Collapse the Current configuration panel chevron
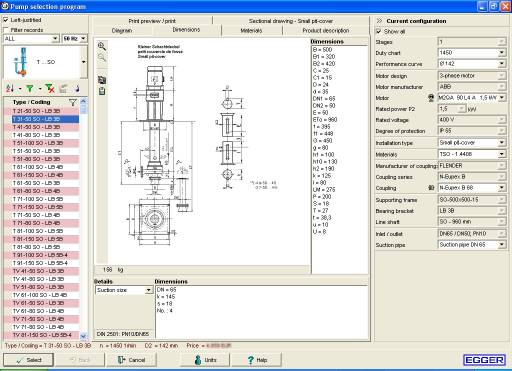This screenshot has height=371, width=512. tap(379, 21)
